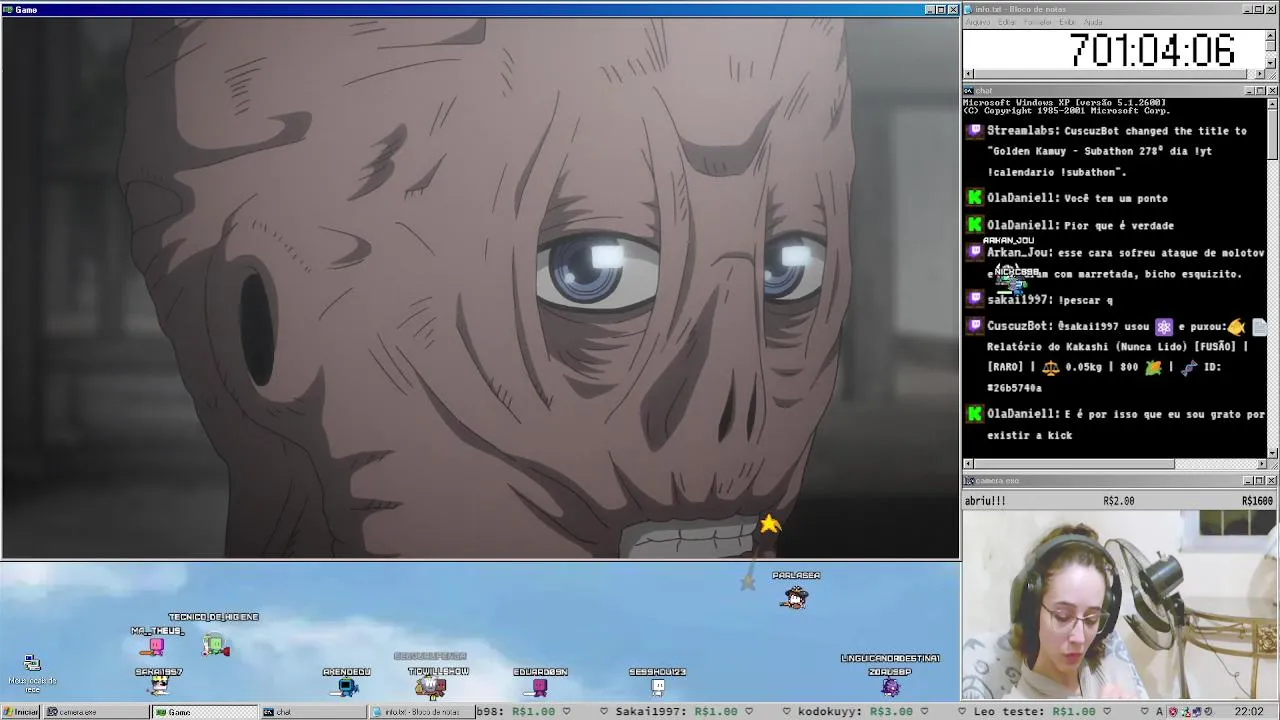Open the Formatar menu in Bloco de notas

tap(1038, 22)
